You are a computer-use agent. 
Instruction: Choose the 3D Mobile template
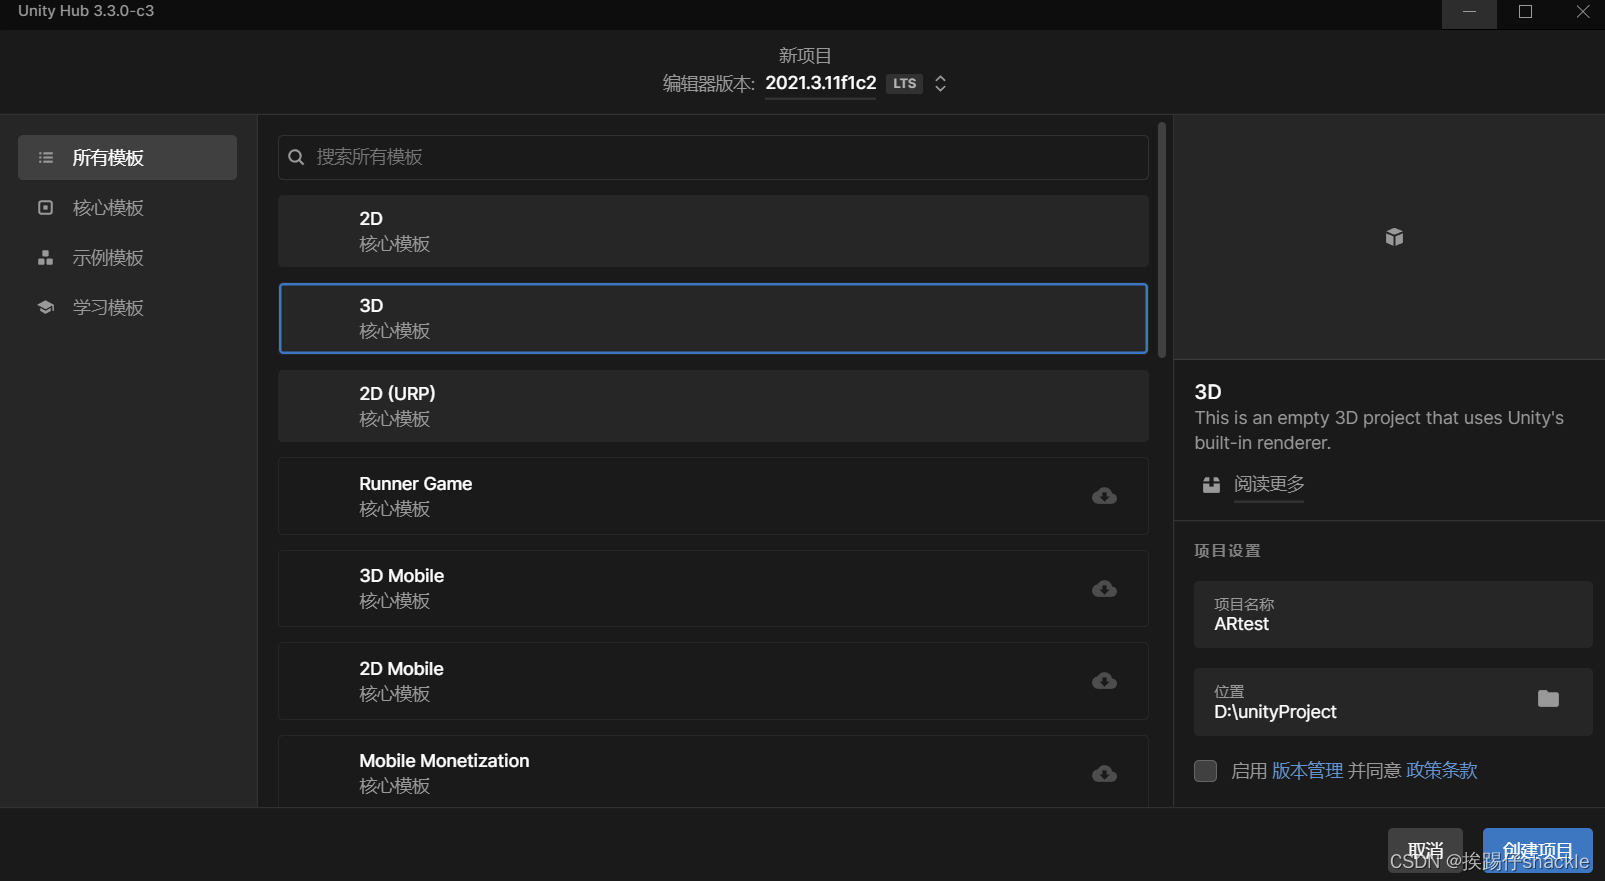pyautogui.click(x=713, y=588)
